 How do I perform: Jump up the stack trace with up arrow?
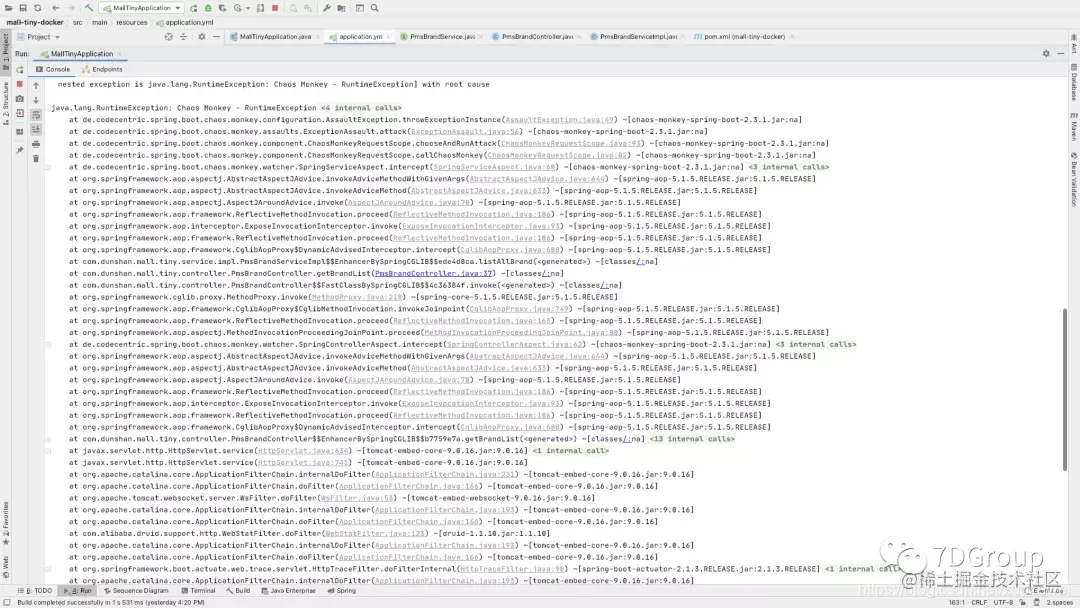pyautogui.click(x=36, y=85)
